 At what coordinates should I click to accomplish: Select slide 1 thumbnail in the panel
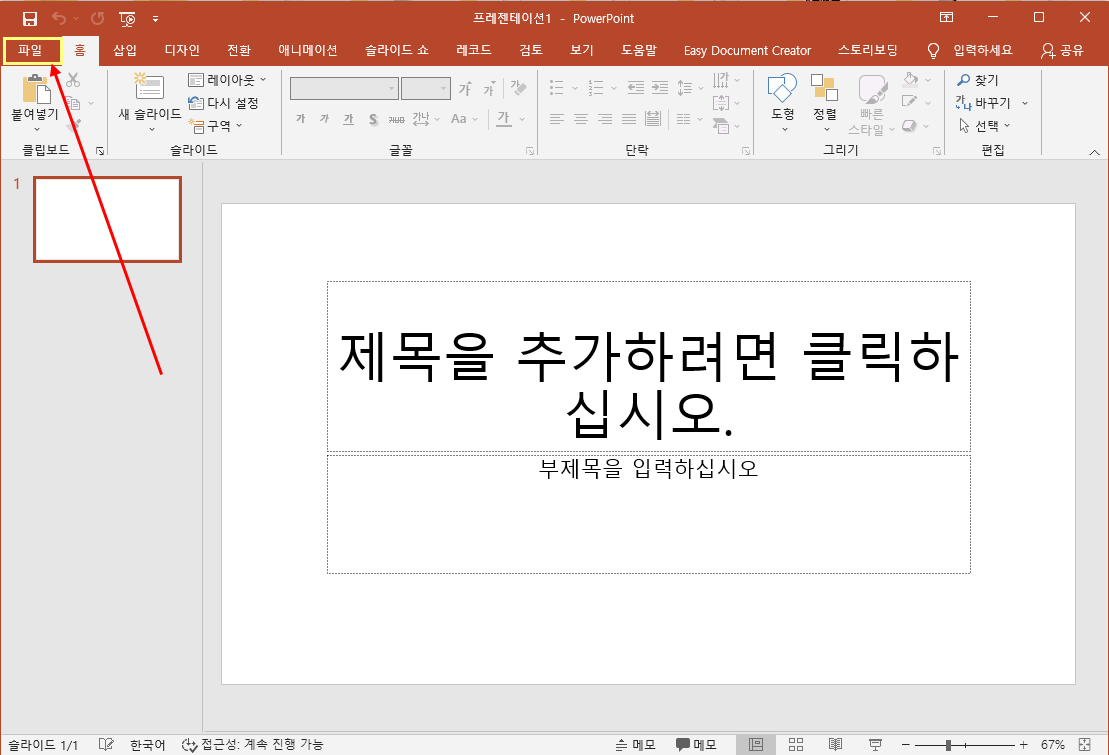(x=107, y=219)
